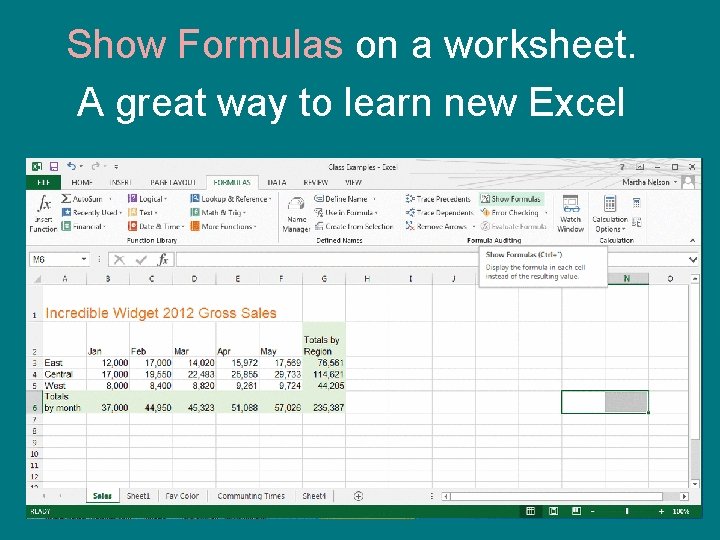Viewport: 720px width, 540px height.
Task: Switch to INSERT ribbon tab
Action: [x=121, y=182]
